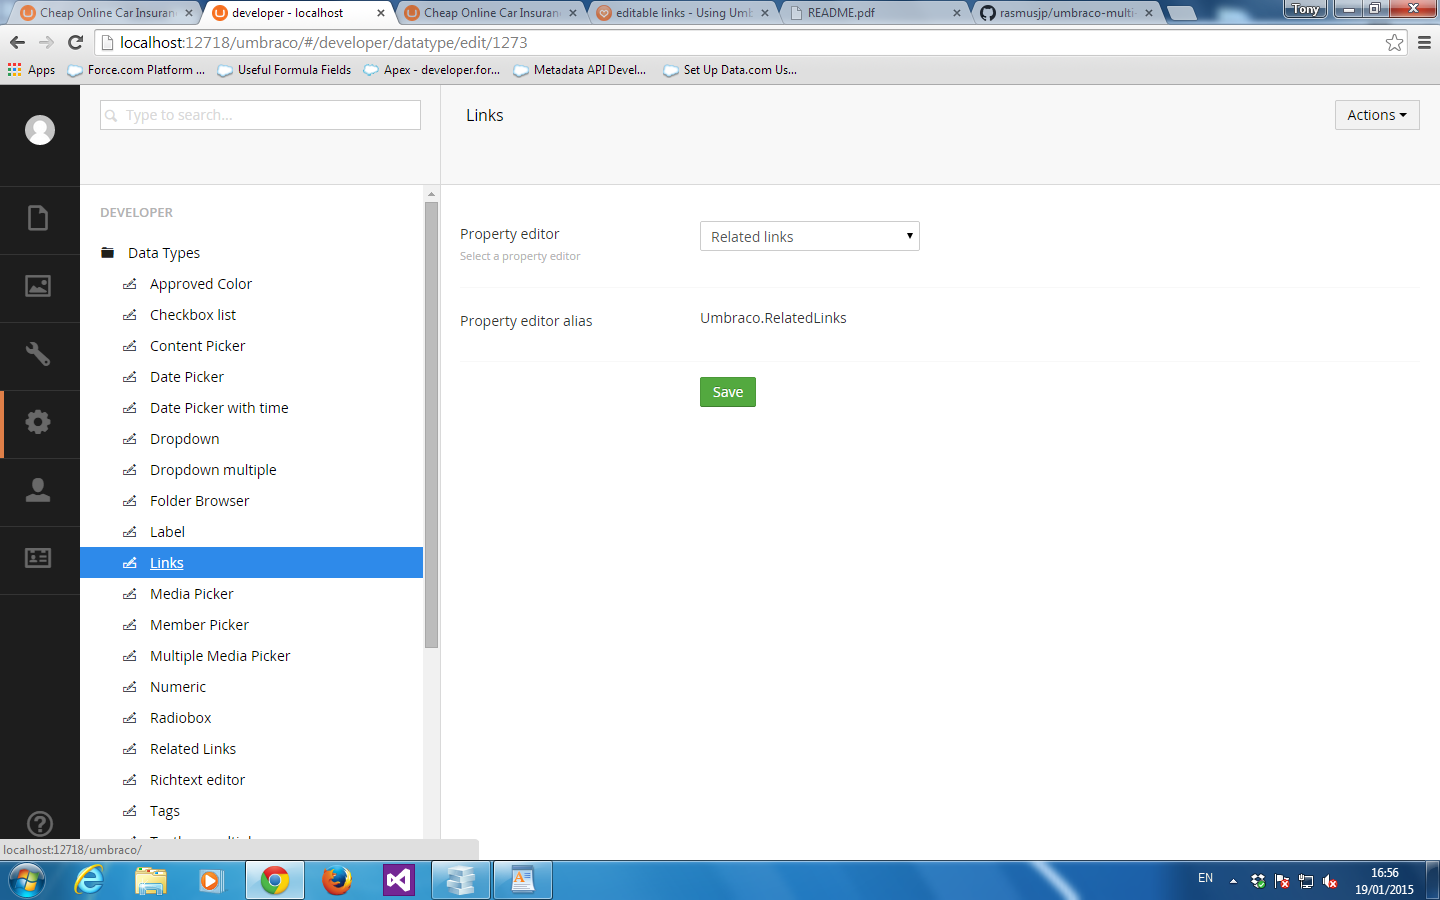Open the Users section person icon
The height and width of the screenshot is (900, 1440).
(x=38, y=490)
